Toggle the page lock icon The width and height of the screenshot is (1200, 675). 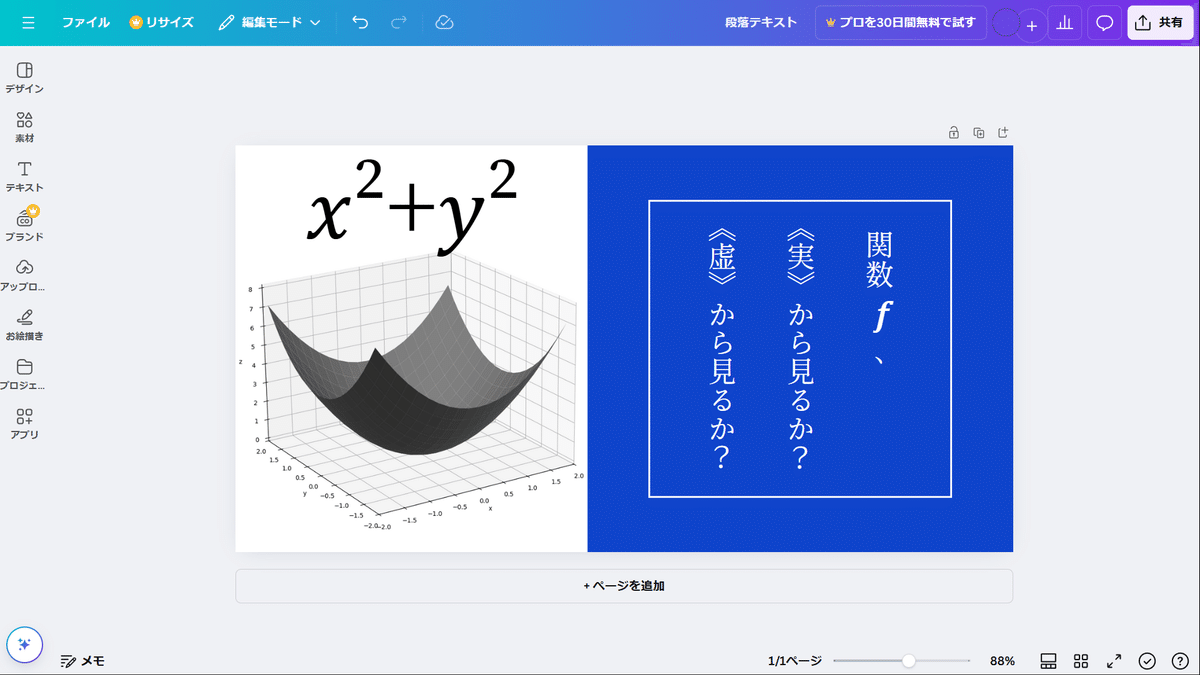(x=953, y=131)
